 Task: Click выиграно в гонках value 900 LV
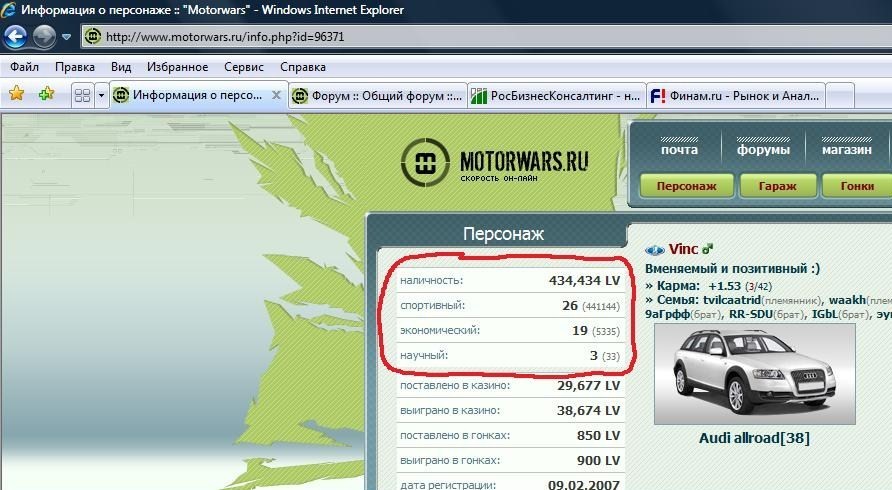pos(598,460)
